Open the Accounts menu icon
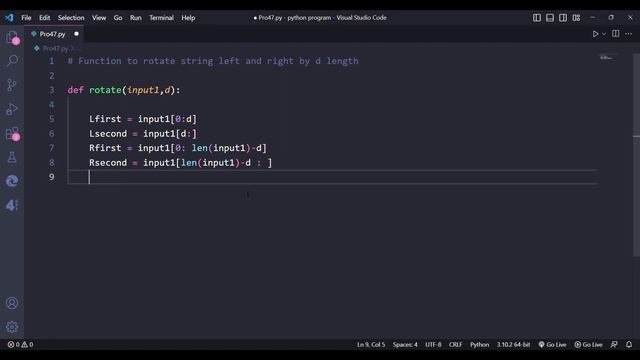640x360 pixels. coord(12,303)
